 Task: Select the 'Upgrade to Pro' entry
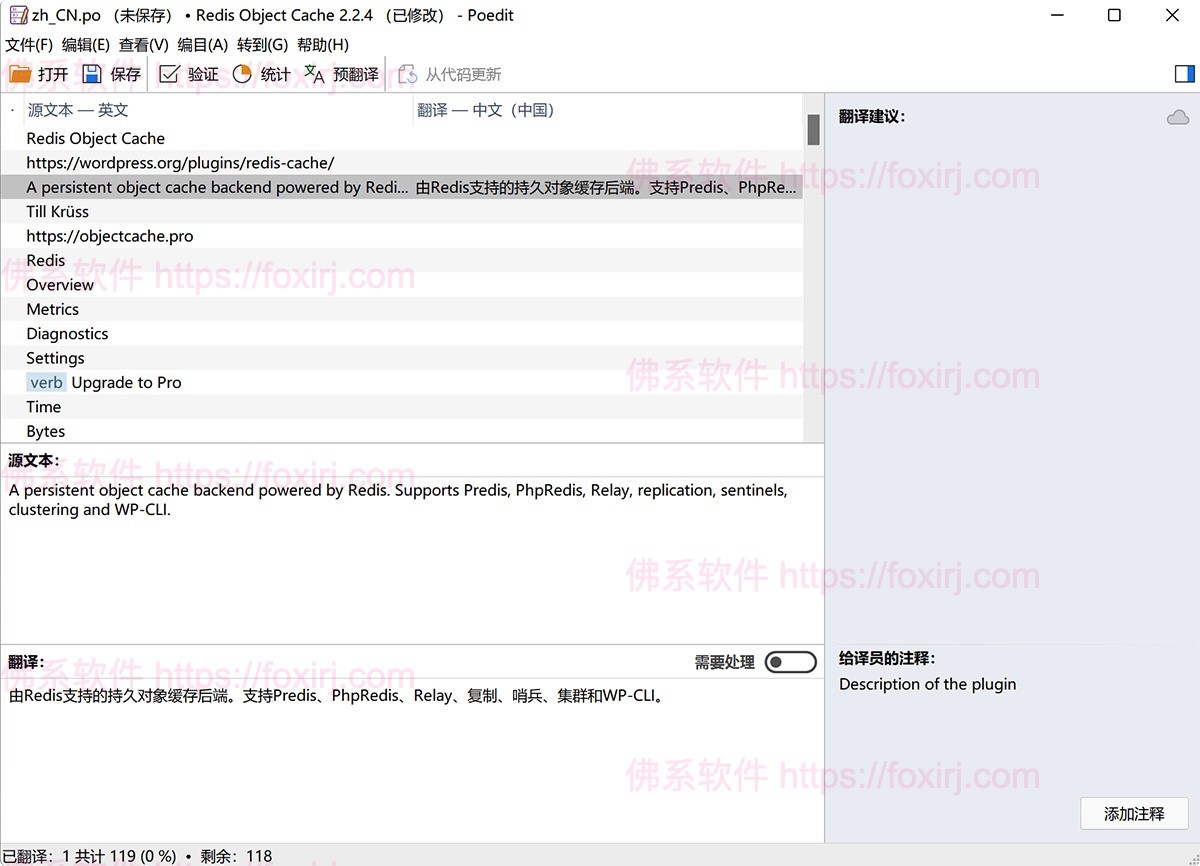126,382
